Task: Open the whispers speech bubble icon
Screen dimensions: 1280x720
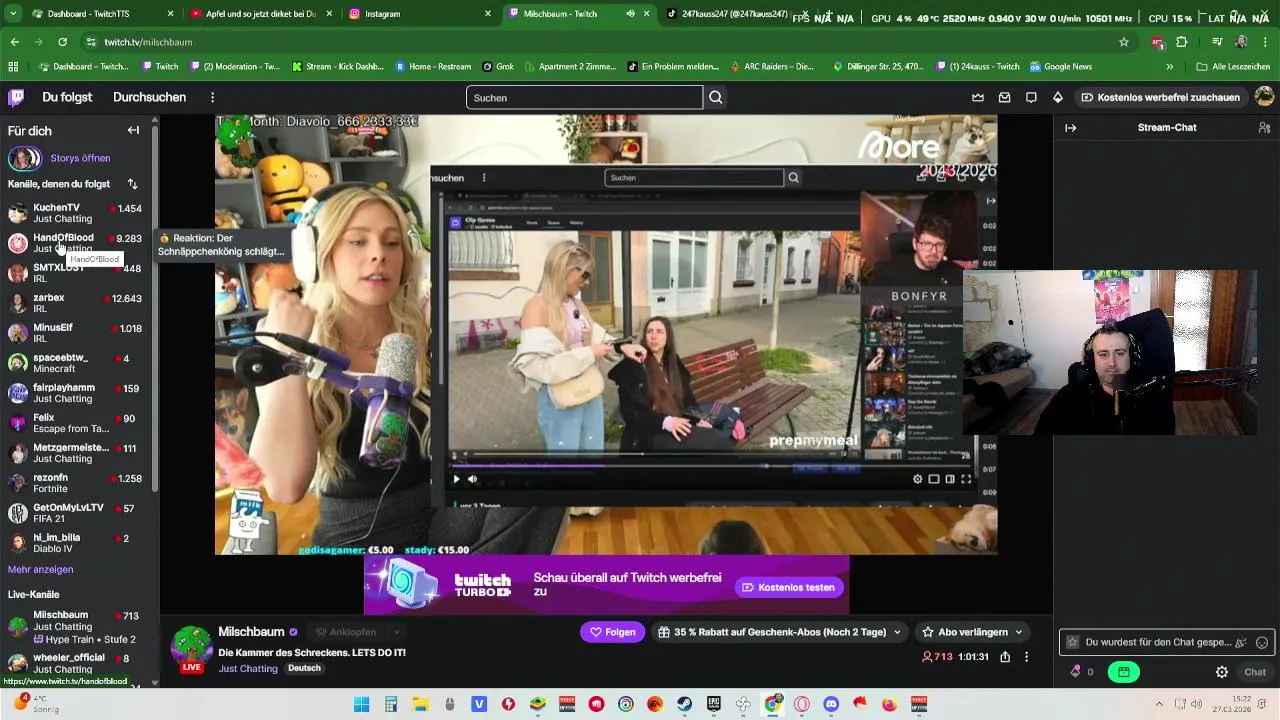Action: (x=1031, y=97)
